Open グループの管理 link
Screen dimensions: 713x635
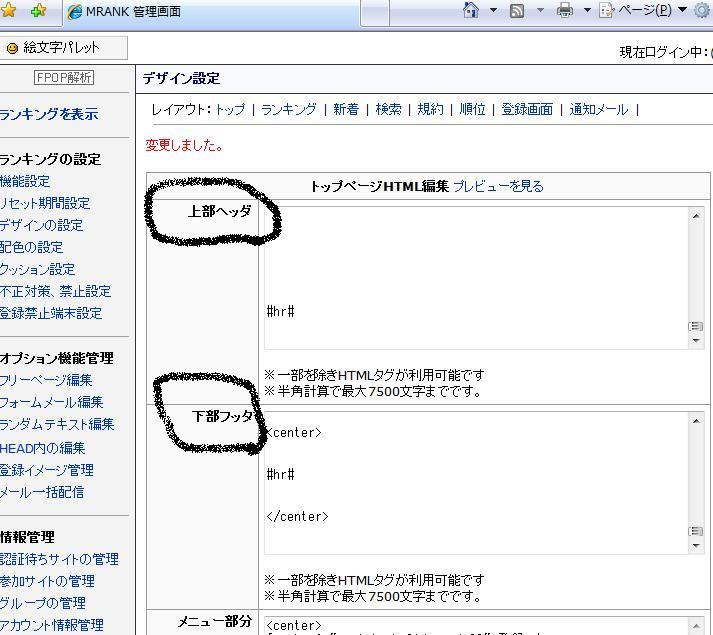point(43,603)
